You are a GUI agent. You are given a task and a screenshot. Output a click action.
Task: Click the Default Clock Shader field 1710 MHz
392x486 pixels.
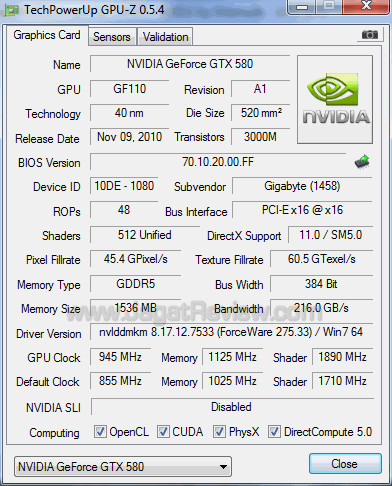click(x=342, y=381)
